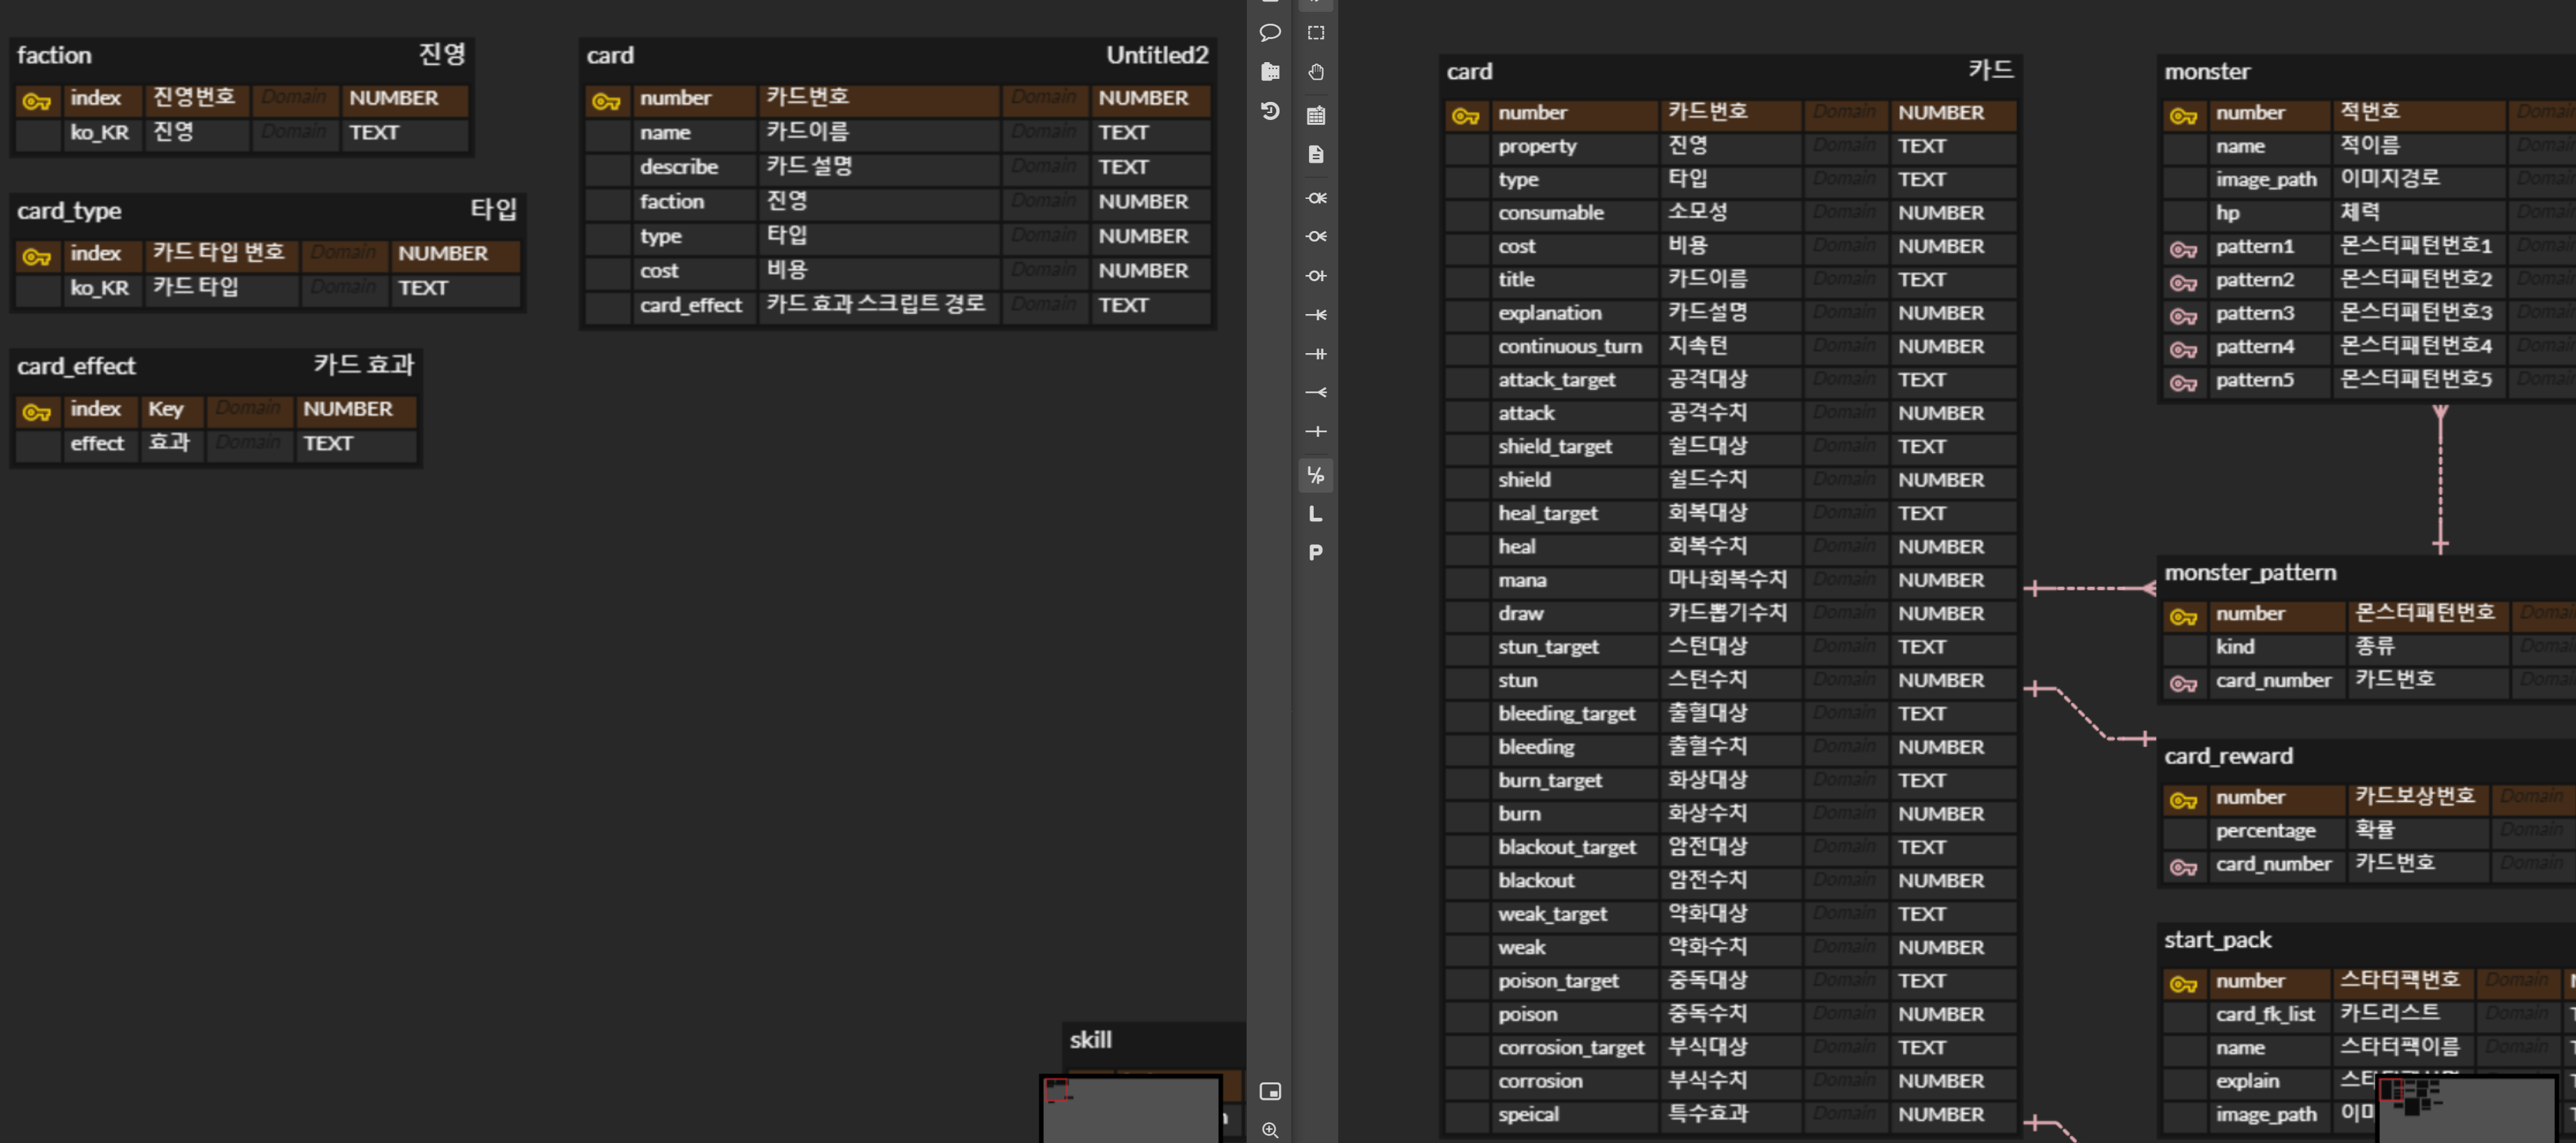
Task: Select the start_pack table title
Action: pyautogui.click(x=2217, y=940)
